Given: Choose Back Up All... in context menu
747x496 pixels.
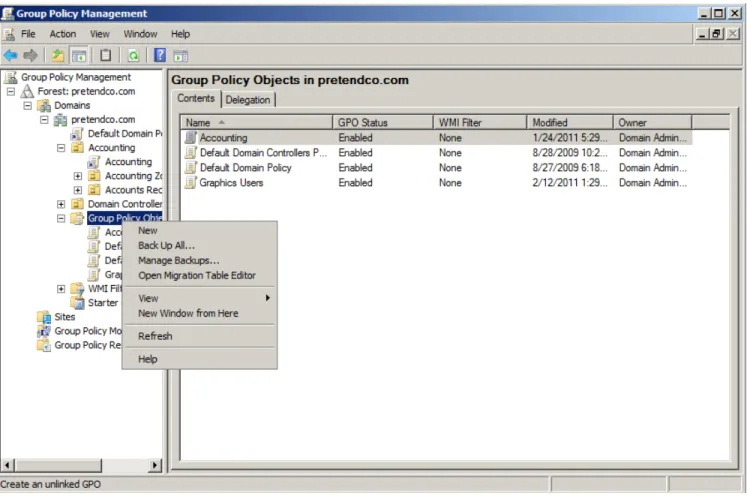Looking at the screenshot, I should [200, 245].
